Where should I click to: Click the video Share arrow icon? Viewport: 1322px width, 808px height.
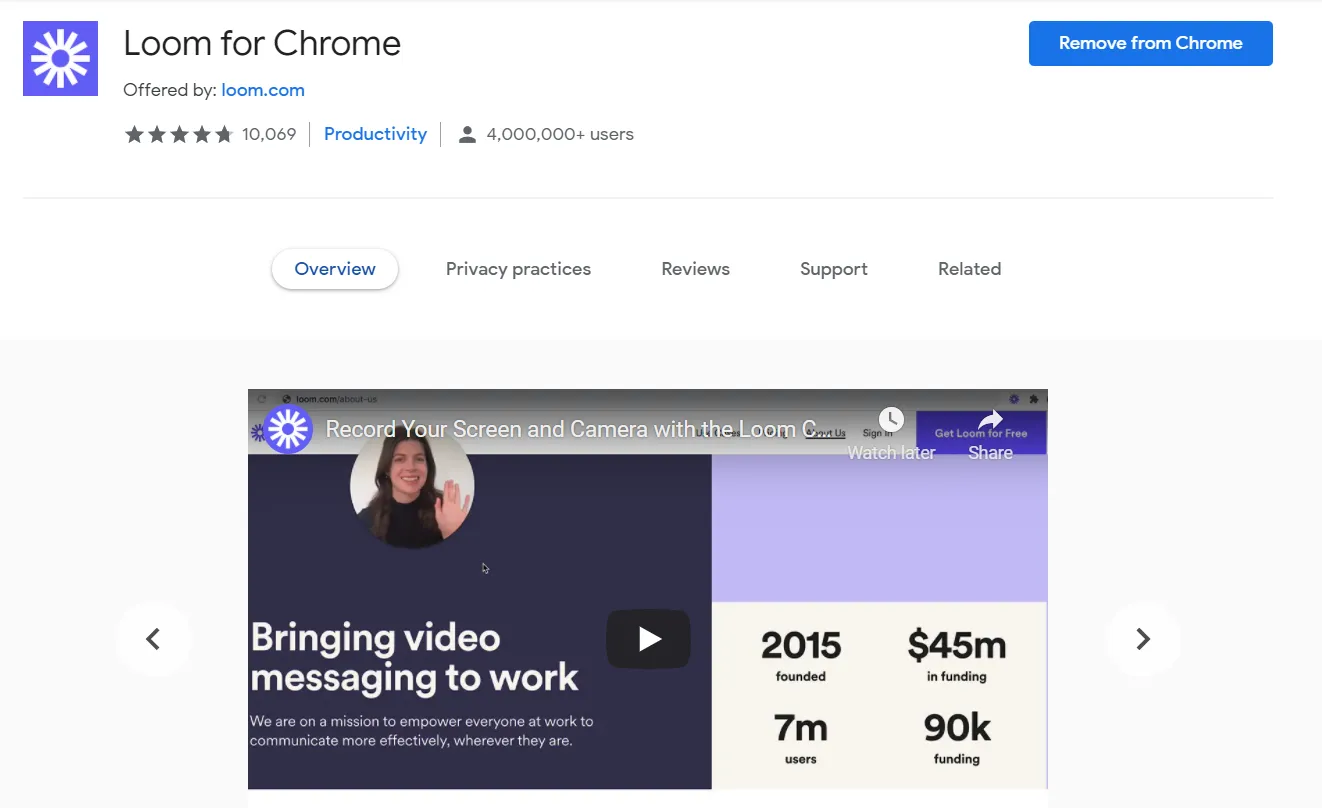990,420
